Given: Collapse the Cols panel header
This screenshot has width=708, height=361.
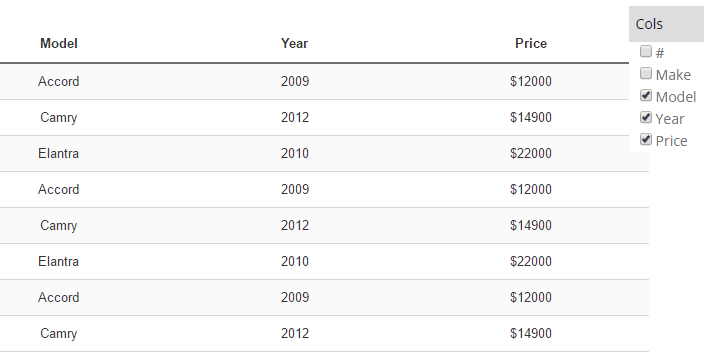Looking at the screenshot, I should click(666, 24).
